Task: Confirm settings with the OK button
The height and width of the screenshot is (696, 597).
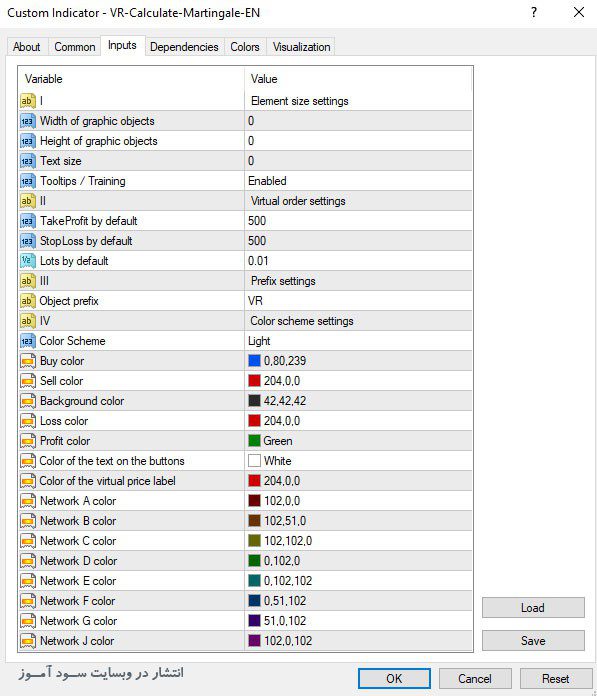Action: coord(394,678)
